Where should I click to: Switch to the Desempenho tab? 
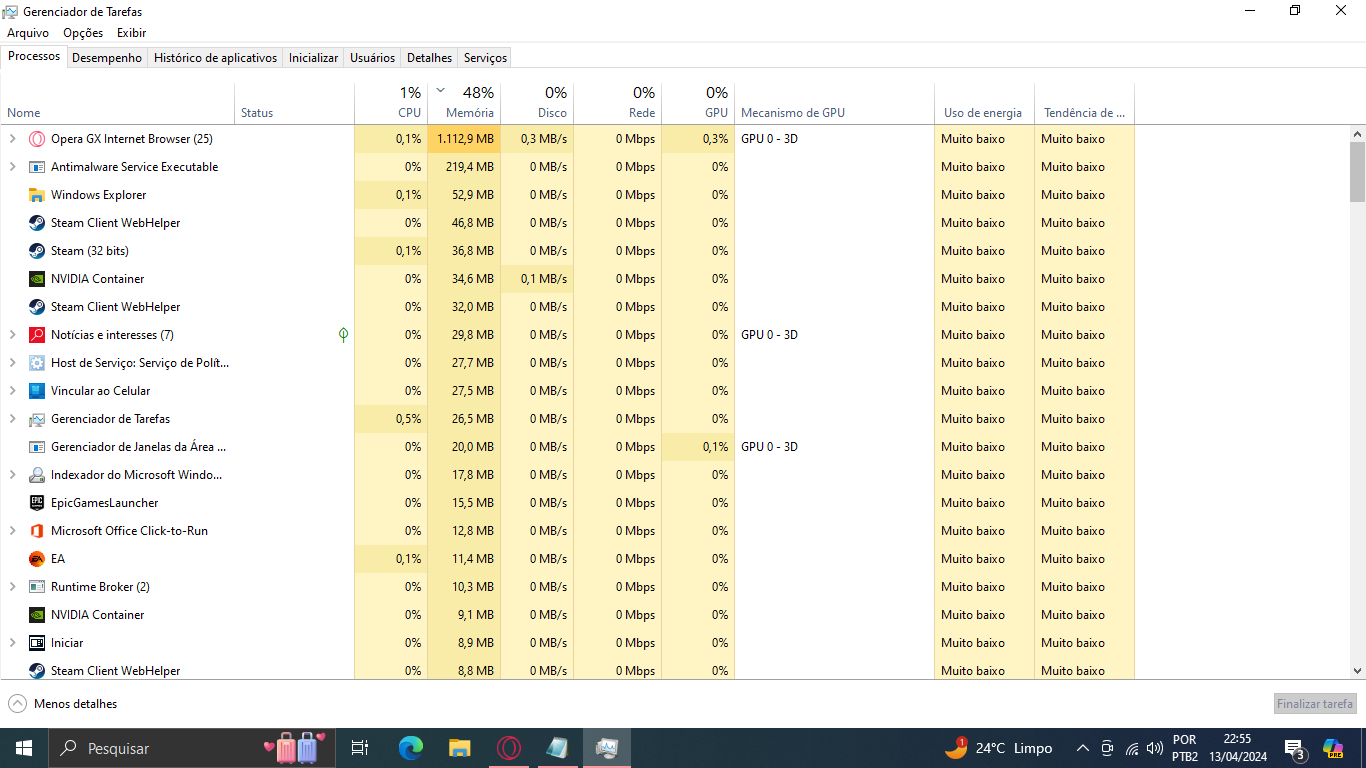coord(107,58)
